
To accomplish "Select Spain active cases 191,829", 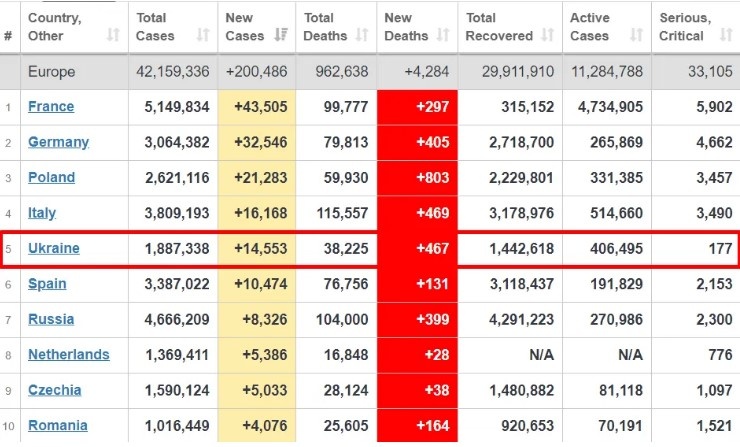I will [616, 284].
